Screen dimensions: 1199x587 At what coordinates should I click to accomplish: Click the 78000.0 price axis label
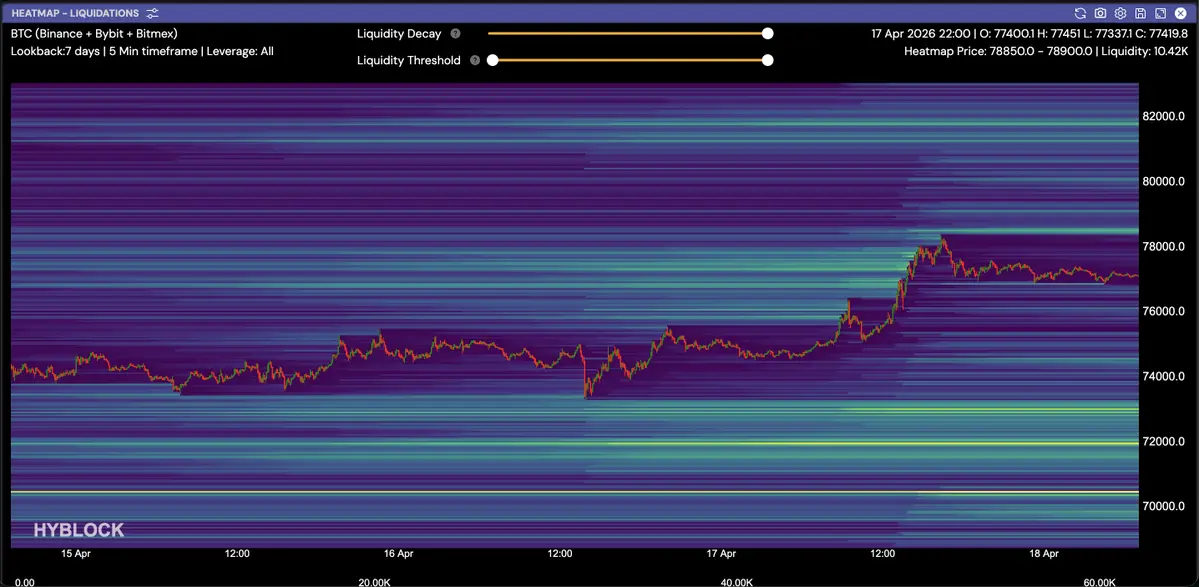click(1164, 246)
